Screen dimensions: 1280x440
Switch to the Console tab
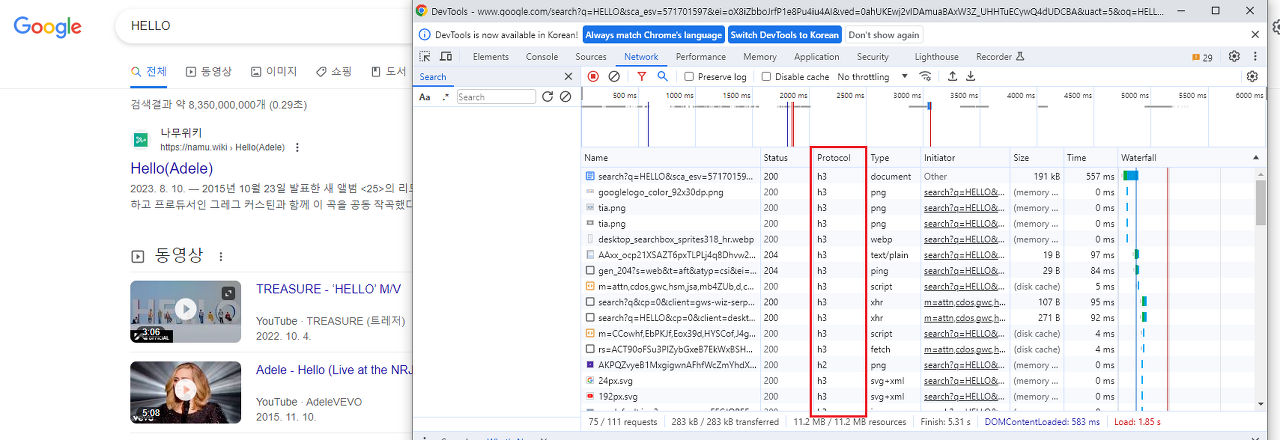click(542, 57)
